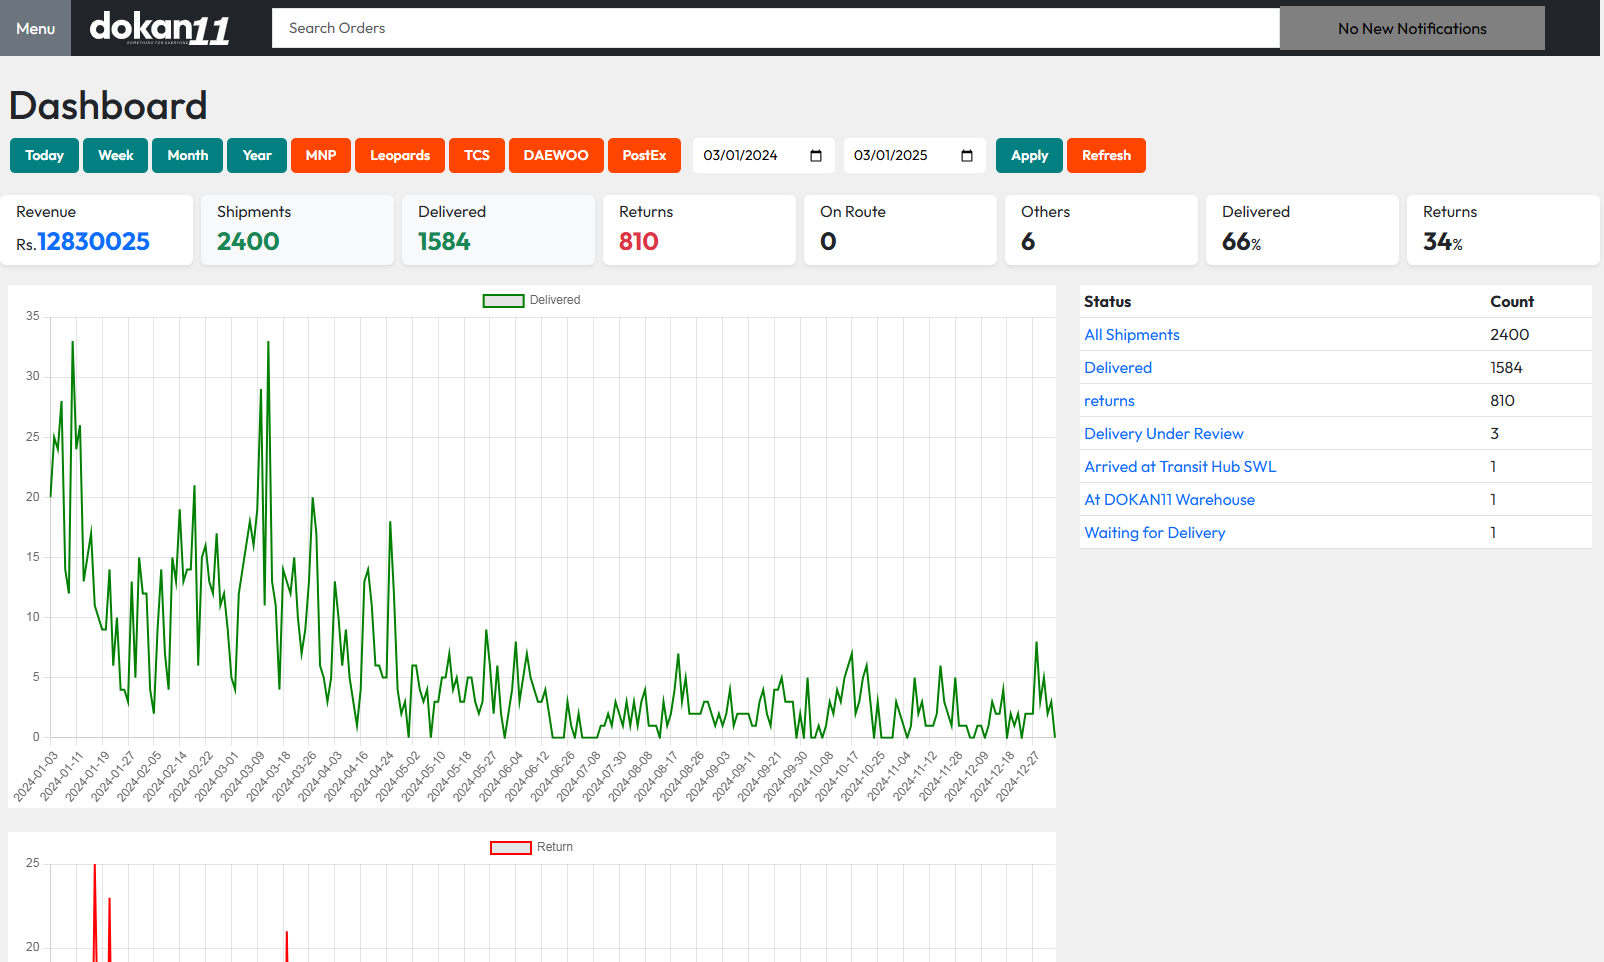Open calendar picker on start date field
Image resolution: width=1604 pixels, height=962 pixels.
[816, 156]
